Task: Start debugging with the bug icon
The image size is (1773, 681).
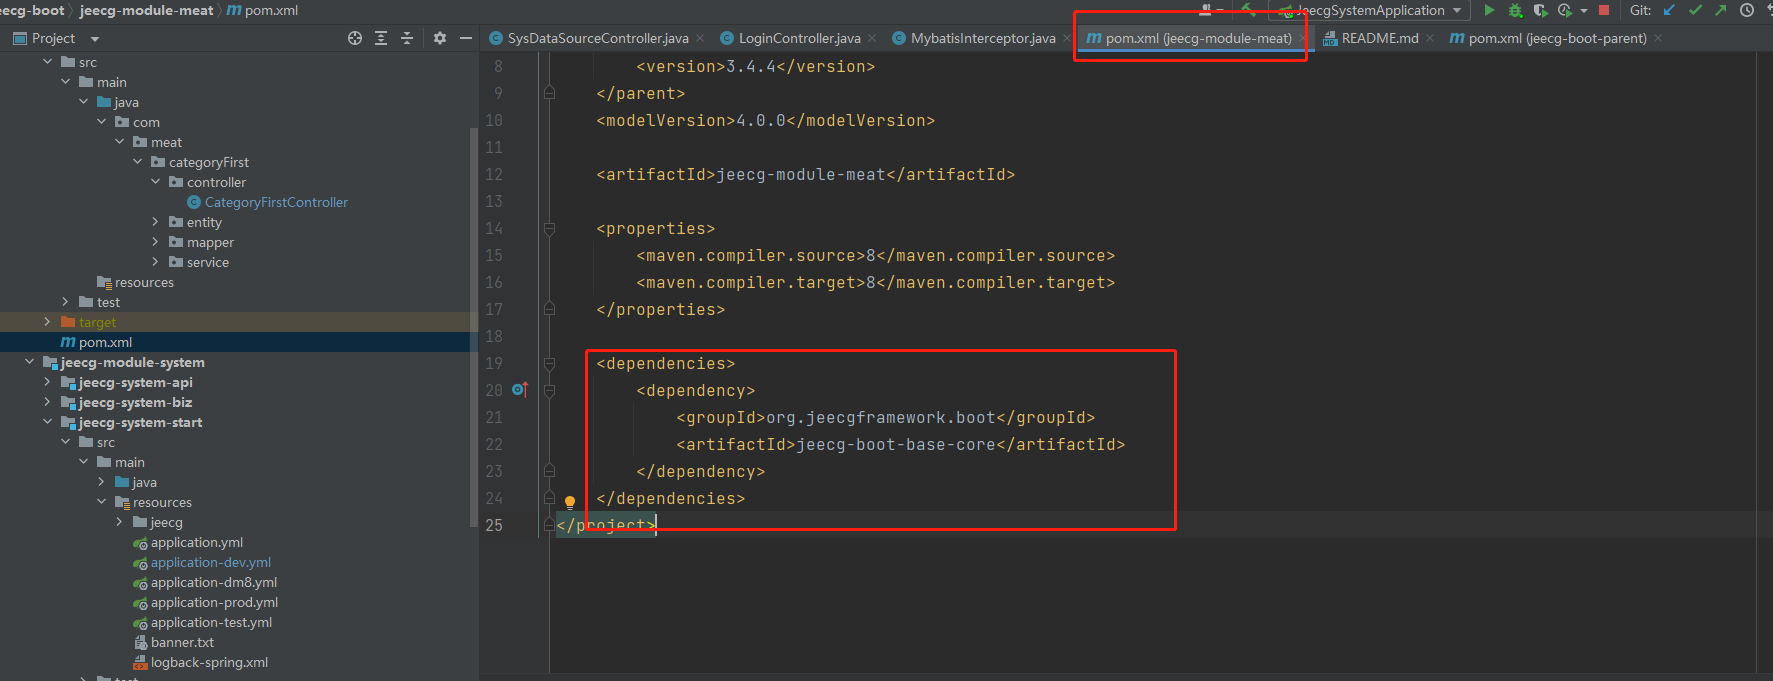Action: pyautogui.click(x=1515, y=10)
